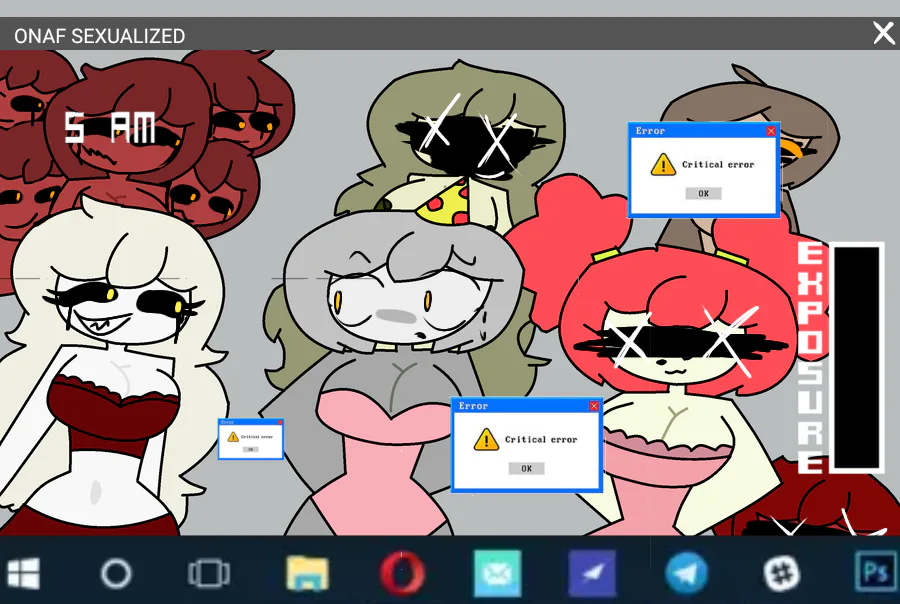The height and width of the screenshot is (604, 900).
Task: Click the vertical EXPOSURE label
Action: coord(810,357)
